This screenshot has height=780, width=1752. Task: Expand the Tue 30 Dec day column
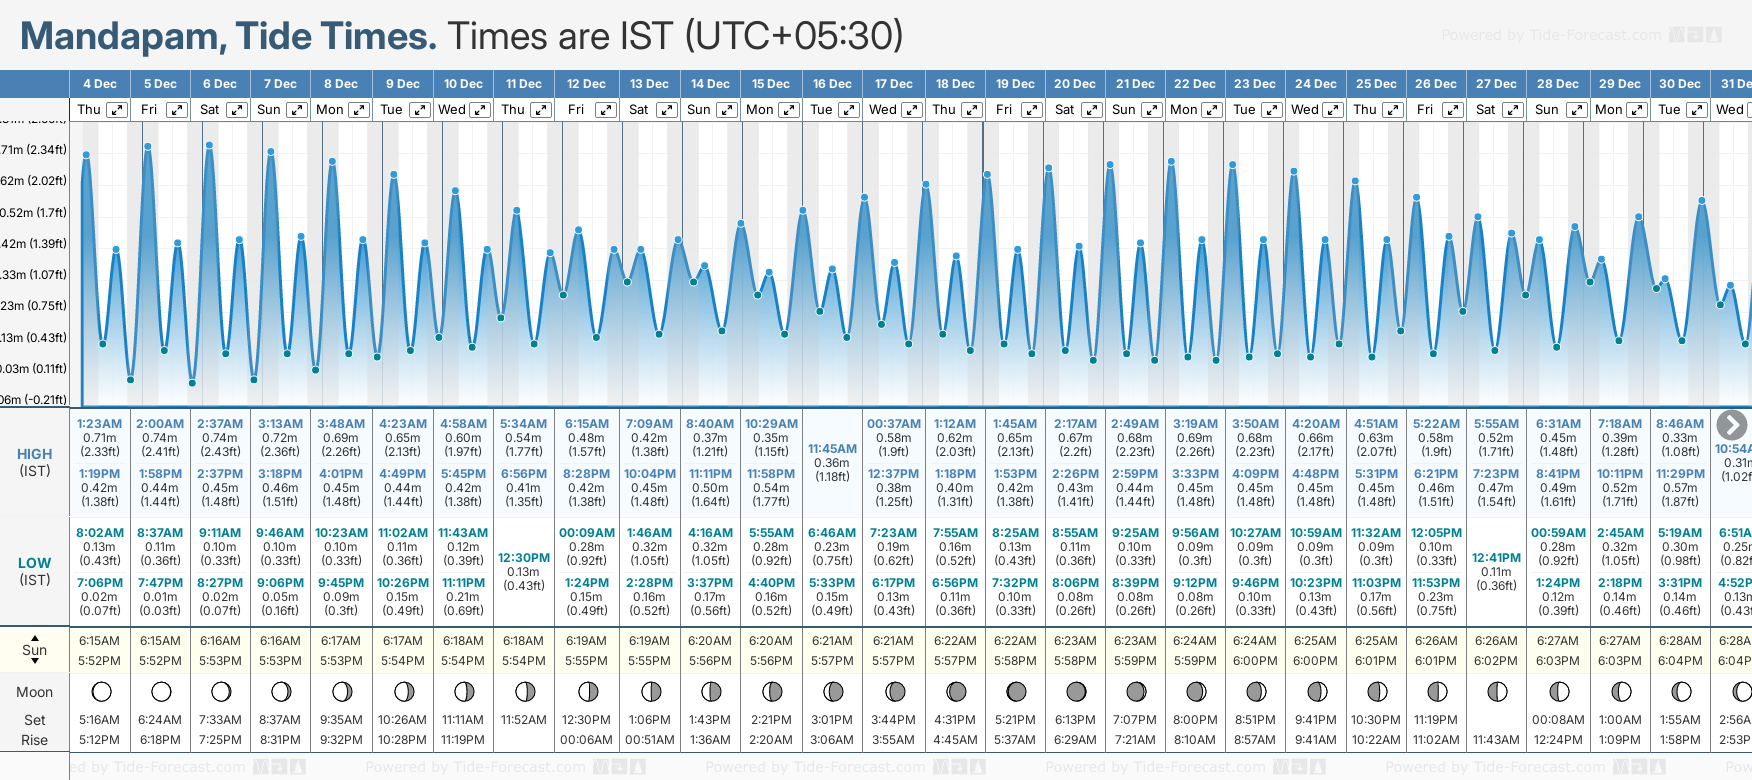click(1697, 110)
